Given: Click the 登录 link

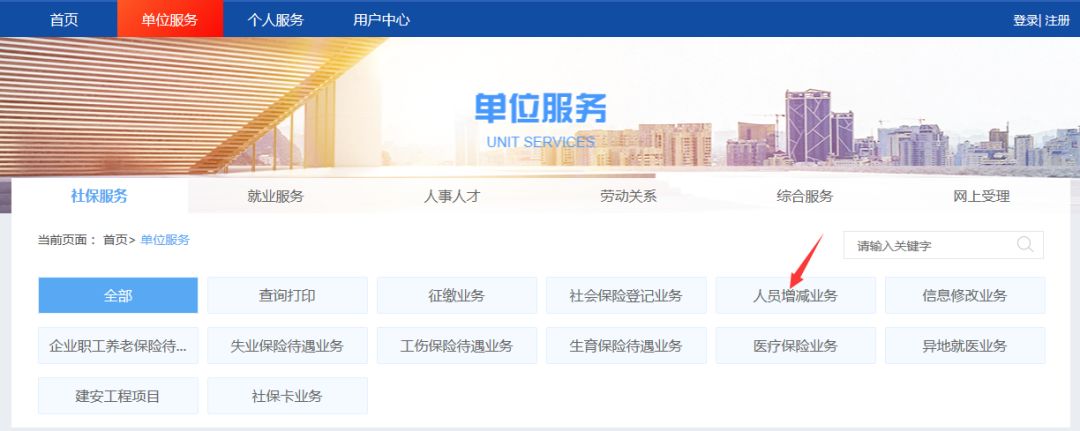Looking at the screenshot, I should pos(1025,20).
